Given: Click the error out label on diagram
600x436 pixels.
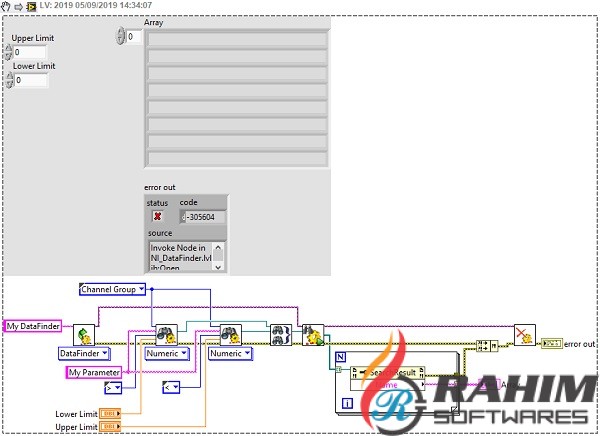Looking at the screenshot, I should 579,344.
